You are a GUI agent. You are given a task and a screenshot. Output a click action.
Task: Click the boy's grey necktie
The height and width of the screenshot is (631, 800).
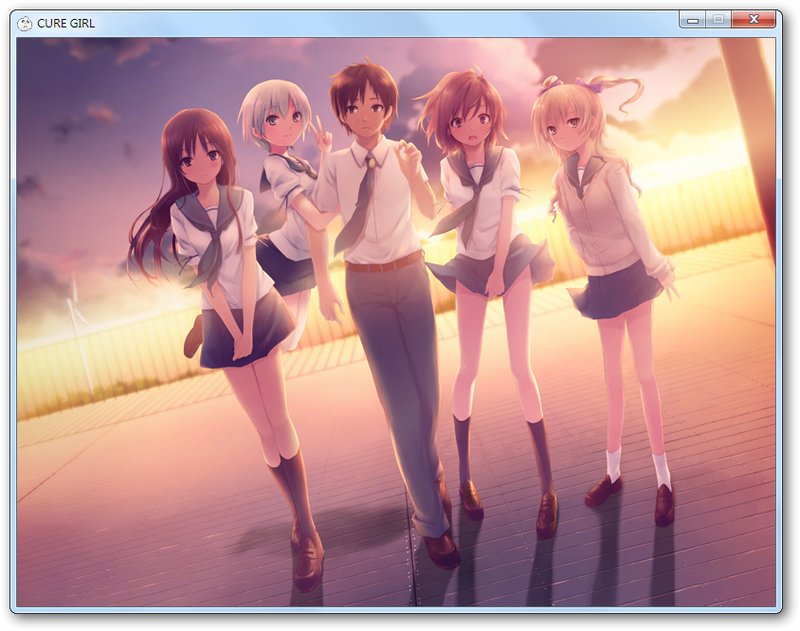coord(360,204)
